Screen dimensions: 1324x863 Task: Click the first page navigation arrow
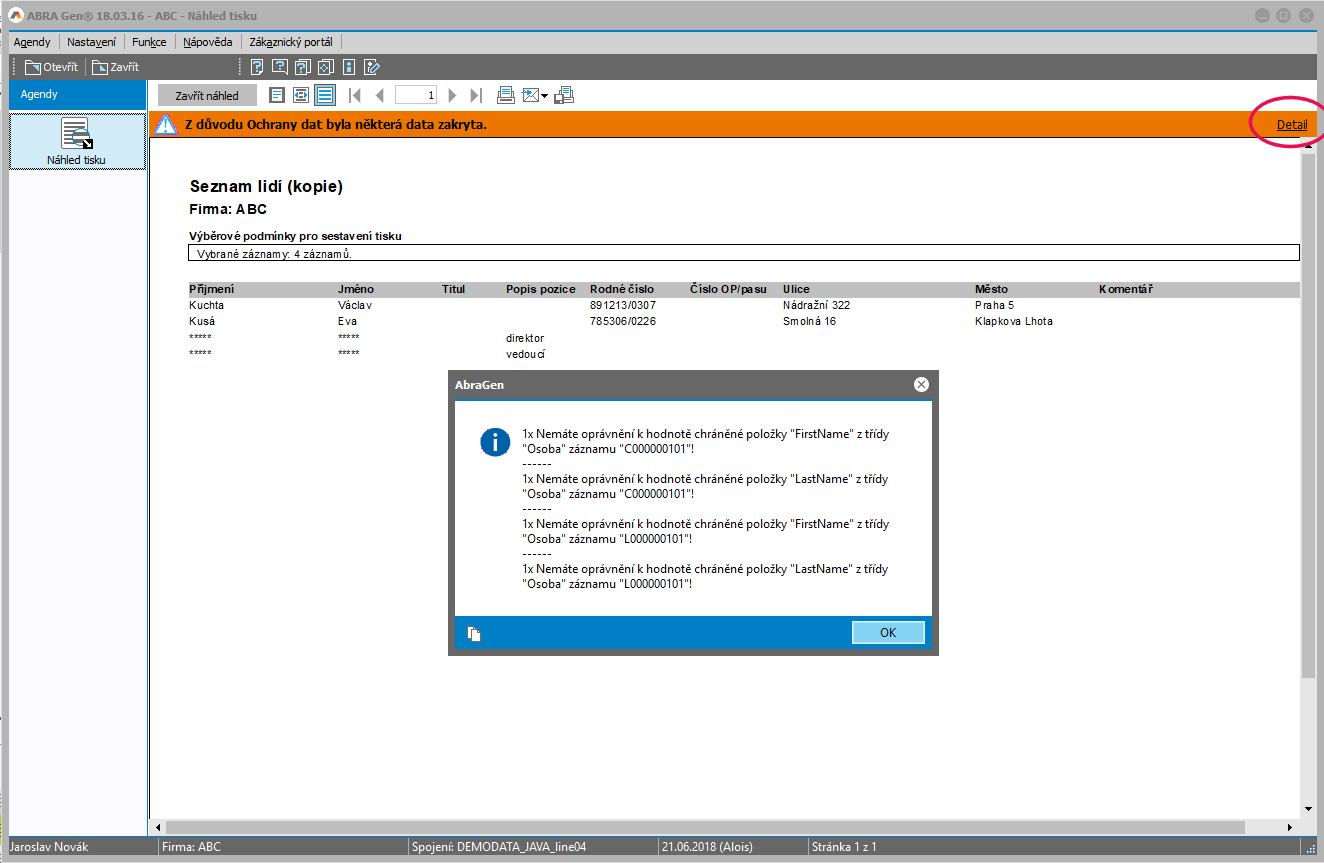click(x=354, y=95)
